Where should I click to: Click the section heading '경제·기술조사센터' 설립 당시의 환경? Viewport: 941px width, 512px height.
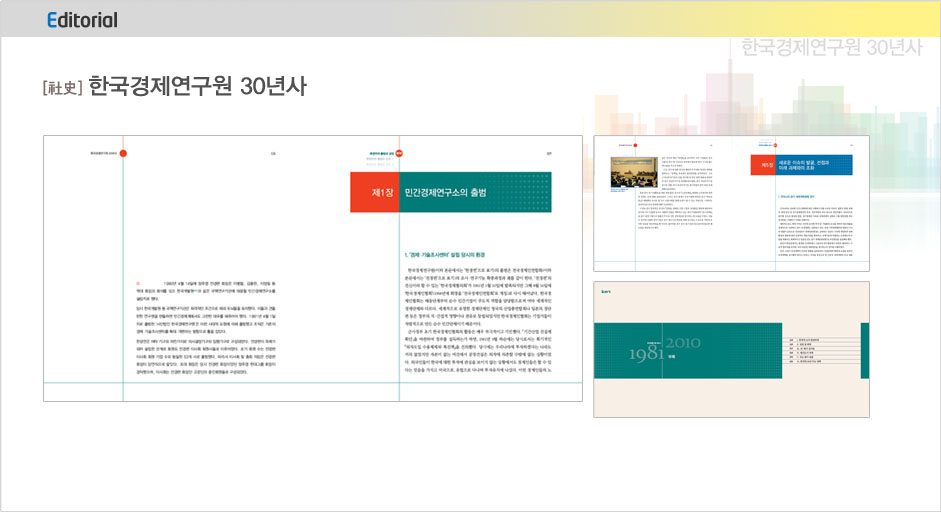(445, 254)
